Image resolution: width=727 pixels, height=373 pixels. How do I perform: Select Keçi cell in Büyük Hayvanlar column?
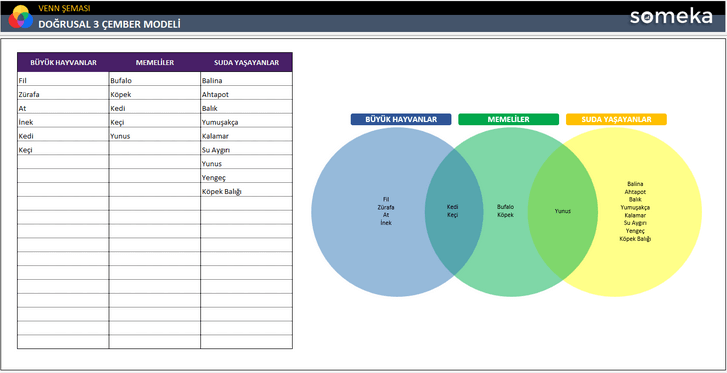[x=63, y=148]
